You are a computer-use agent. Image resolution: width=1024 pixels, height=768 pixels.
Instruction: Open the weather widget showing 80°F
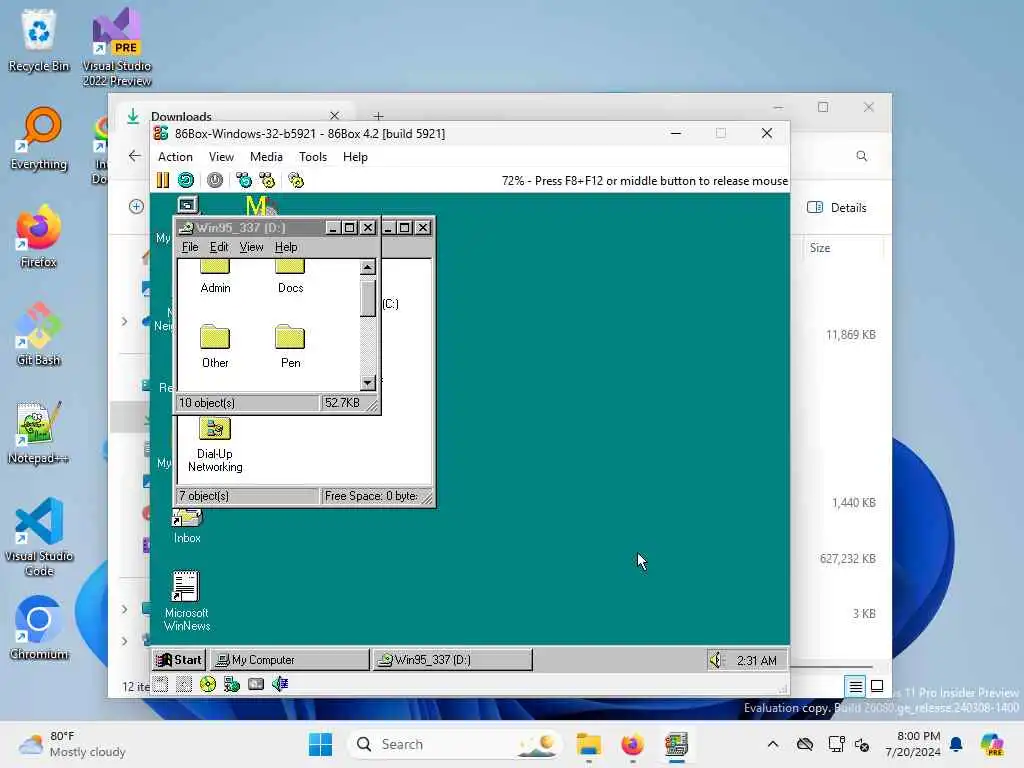coord(72,744)
